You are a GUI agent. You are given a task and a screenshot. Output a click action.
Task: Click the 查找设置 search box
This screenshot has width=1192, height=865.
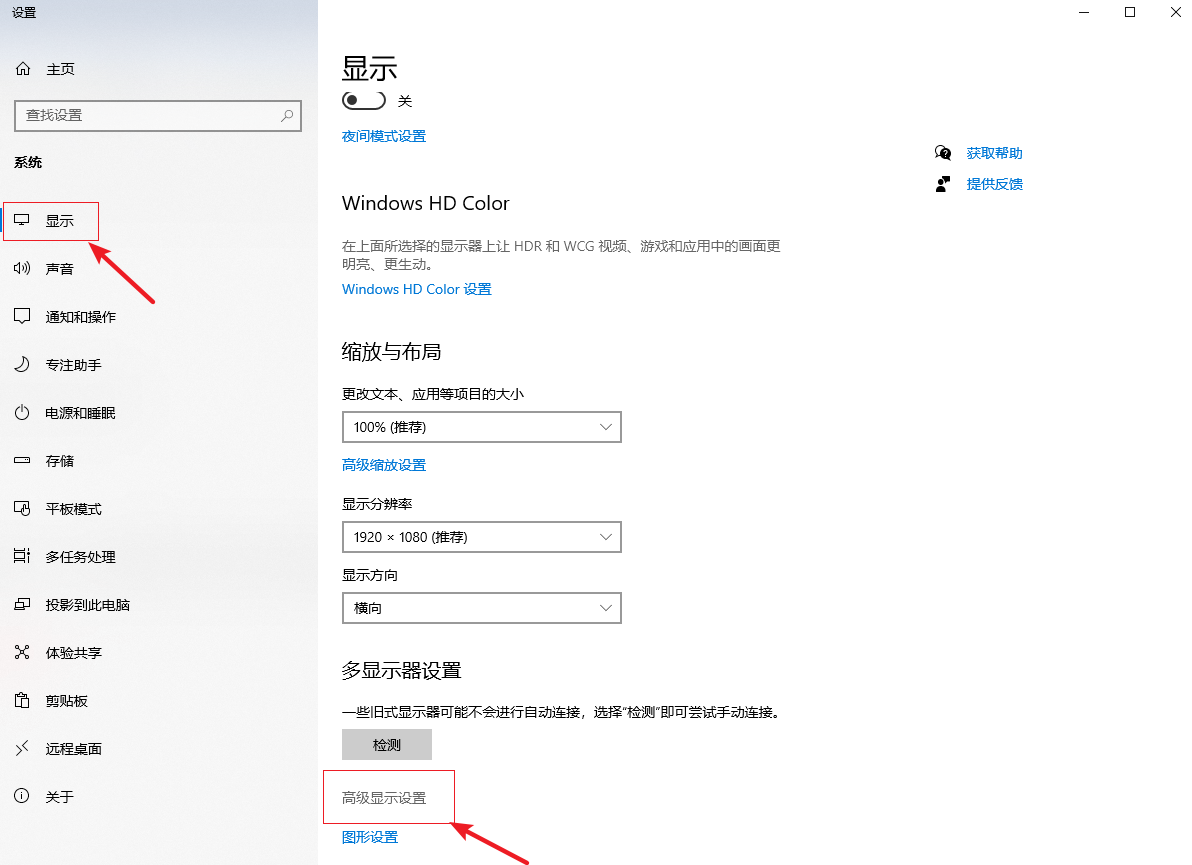148,115
